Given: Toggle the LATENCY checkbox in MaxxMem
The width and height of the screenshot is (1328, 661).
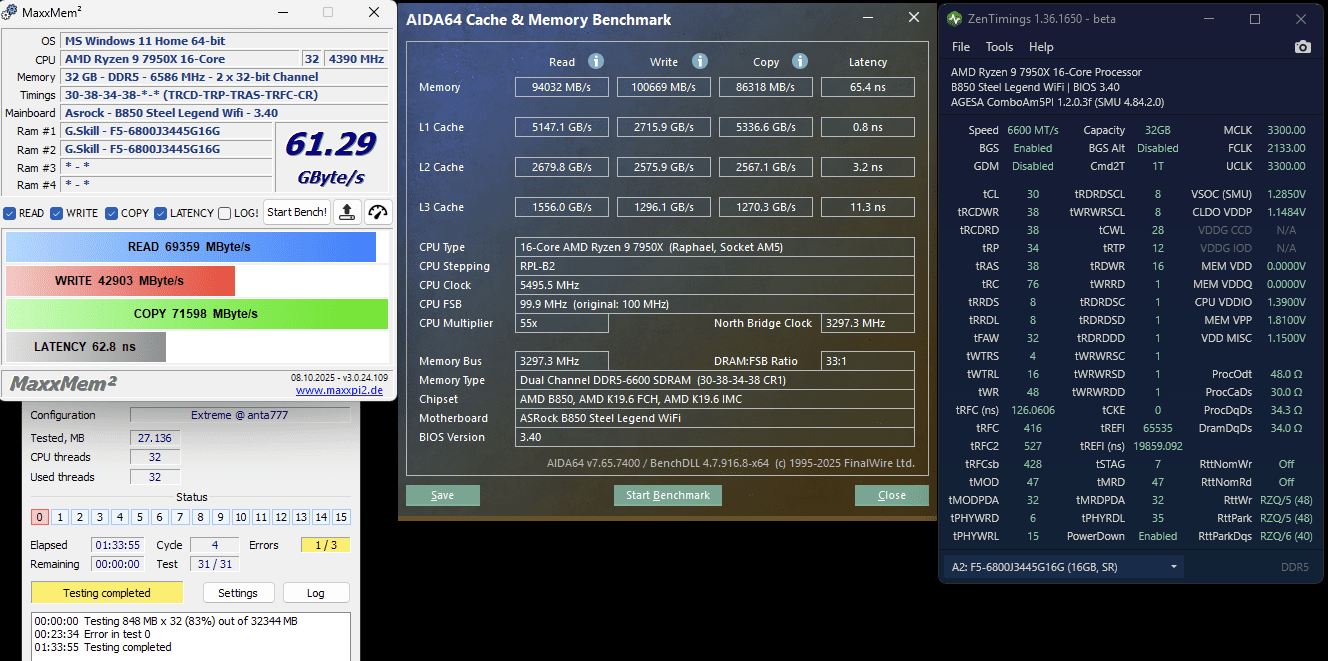Looking at the screenshot, I should click(x=160, y=213).
